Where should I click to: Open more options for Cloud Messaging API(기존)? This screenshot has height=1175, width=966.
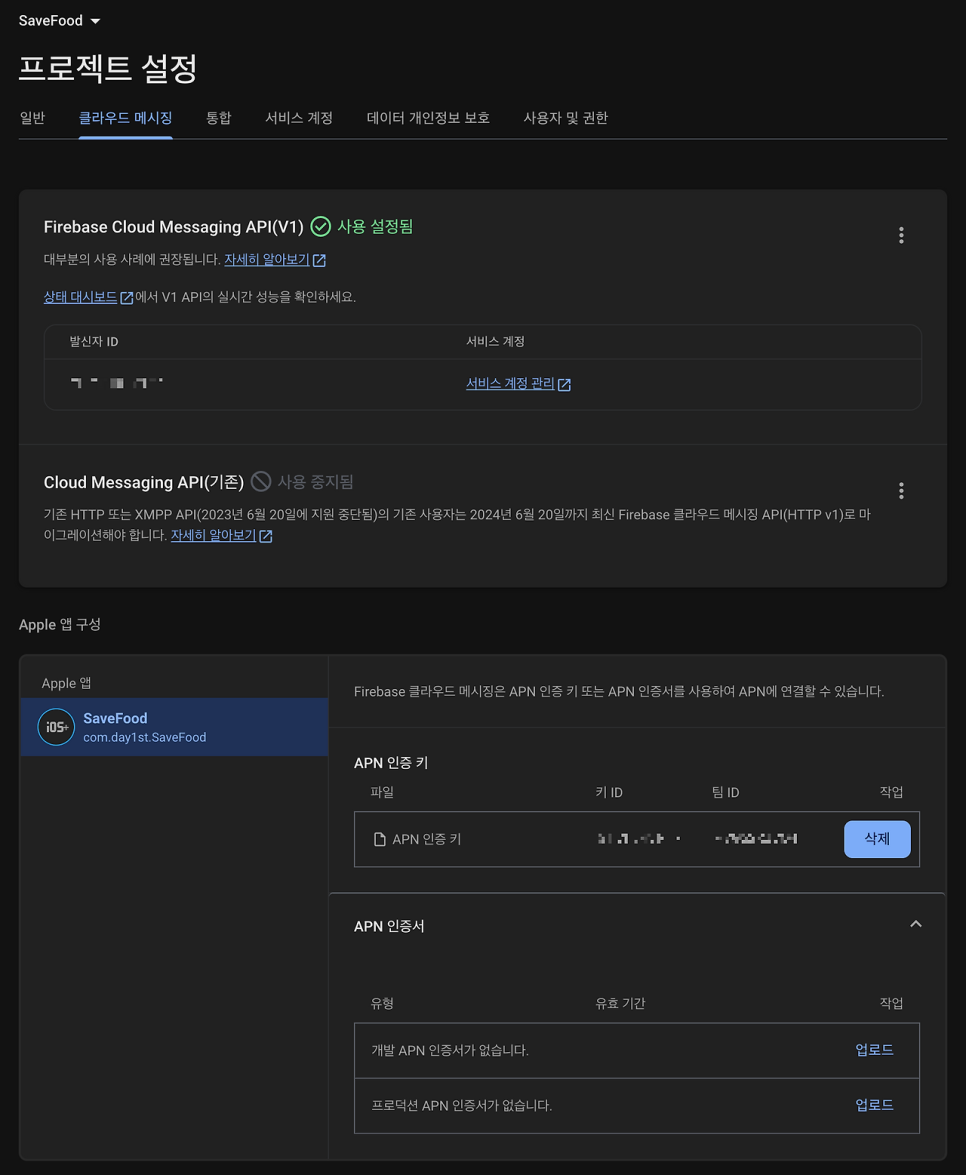click(901, 491)
